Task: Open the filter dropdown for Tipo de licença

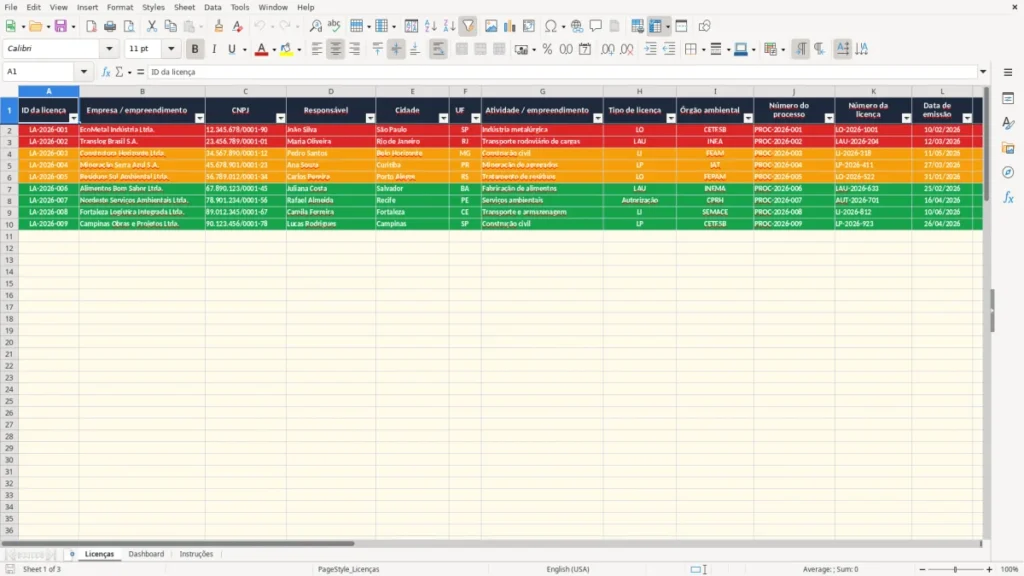Action: click(671, 118)
